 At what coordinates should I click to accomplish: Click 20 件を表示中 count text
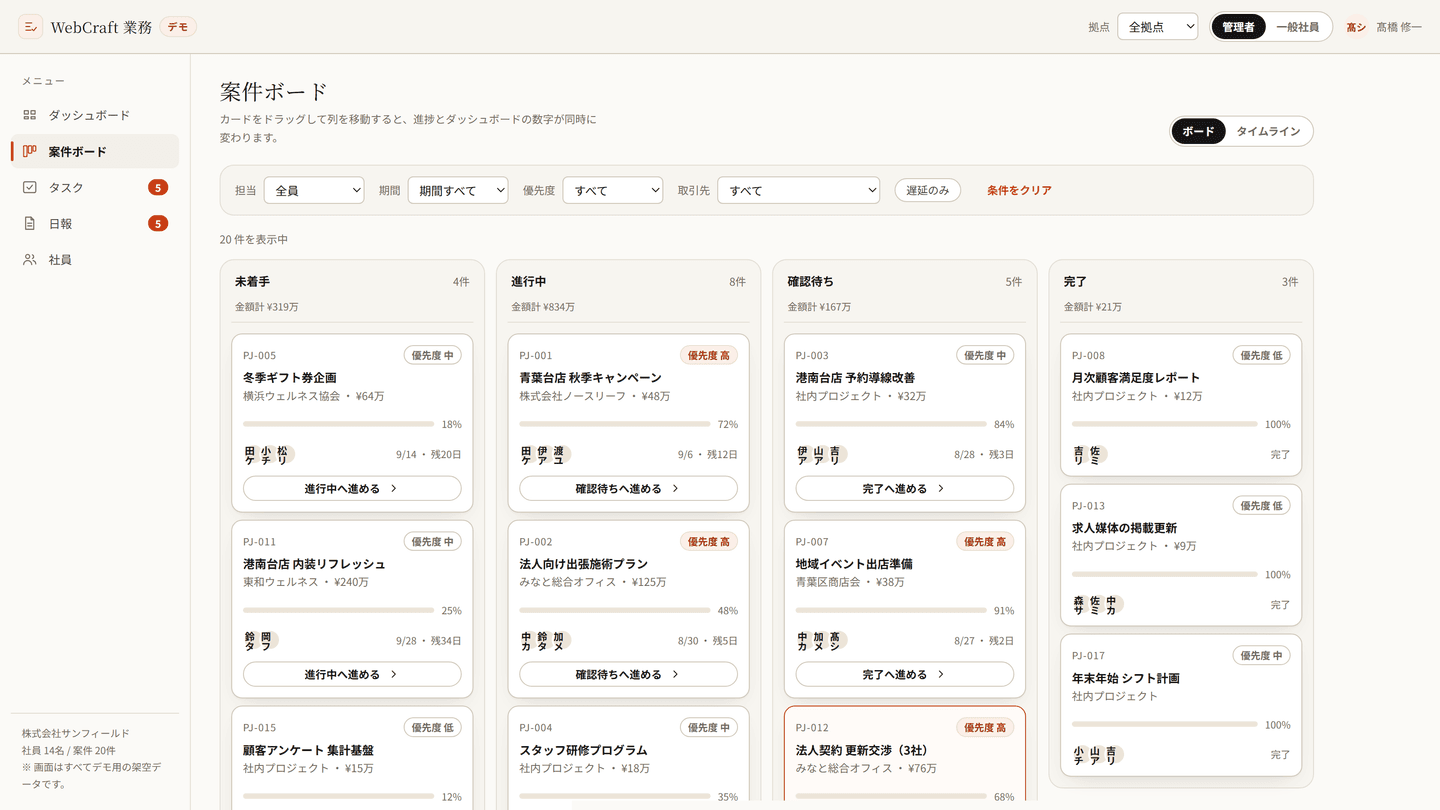tap(254, 240)
